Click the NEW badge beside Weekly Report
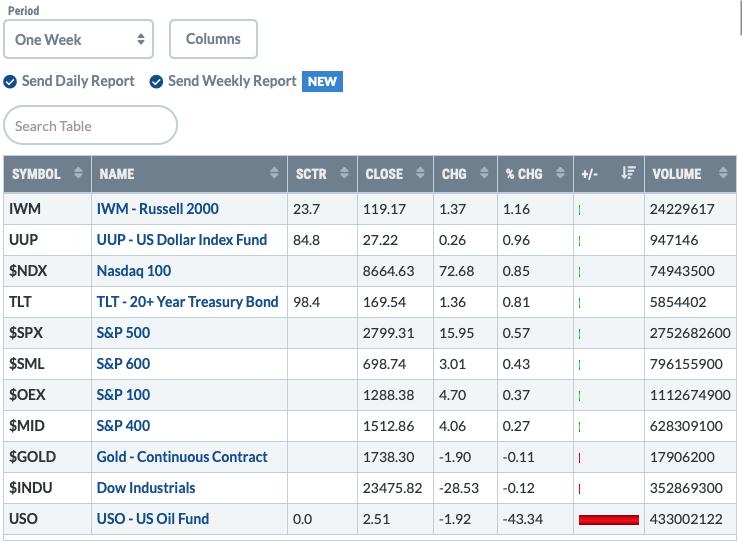Viewport: 742px width, 543px height. (322, 81)
